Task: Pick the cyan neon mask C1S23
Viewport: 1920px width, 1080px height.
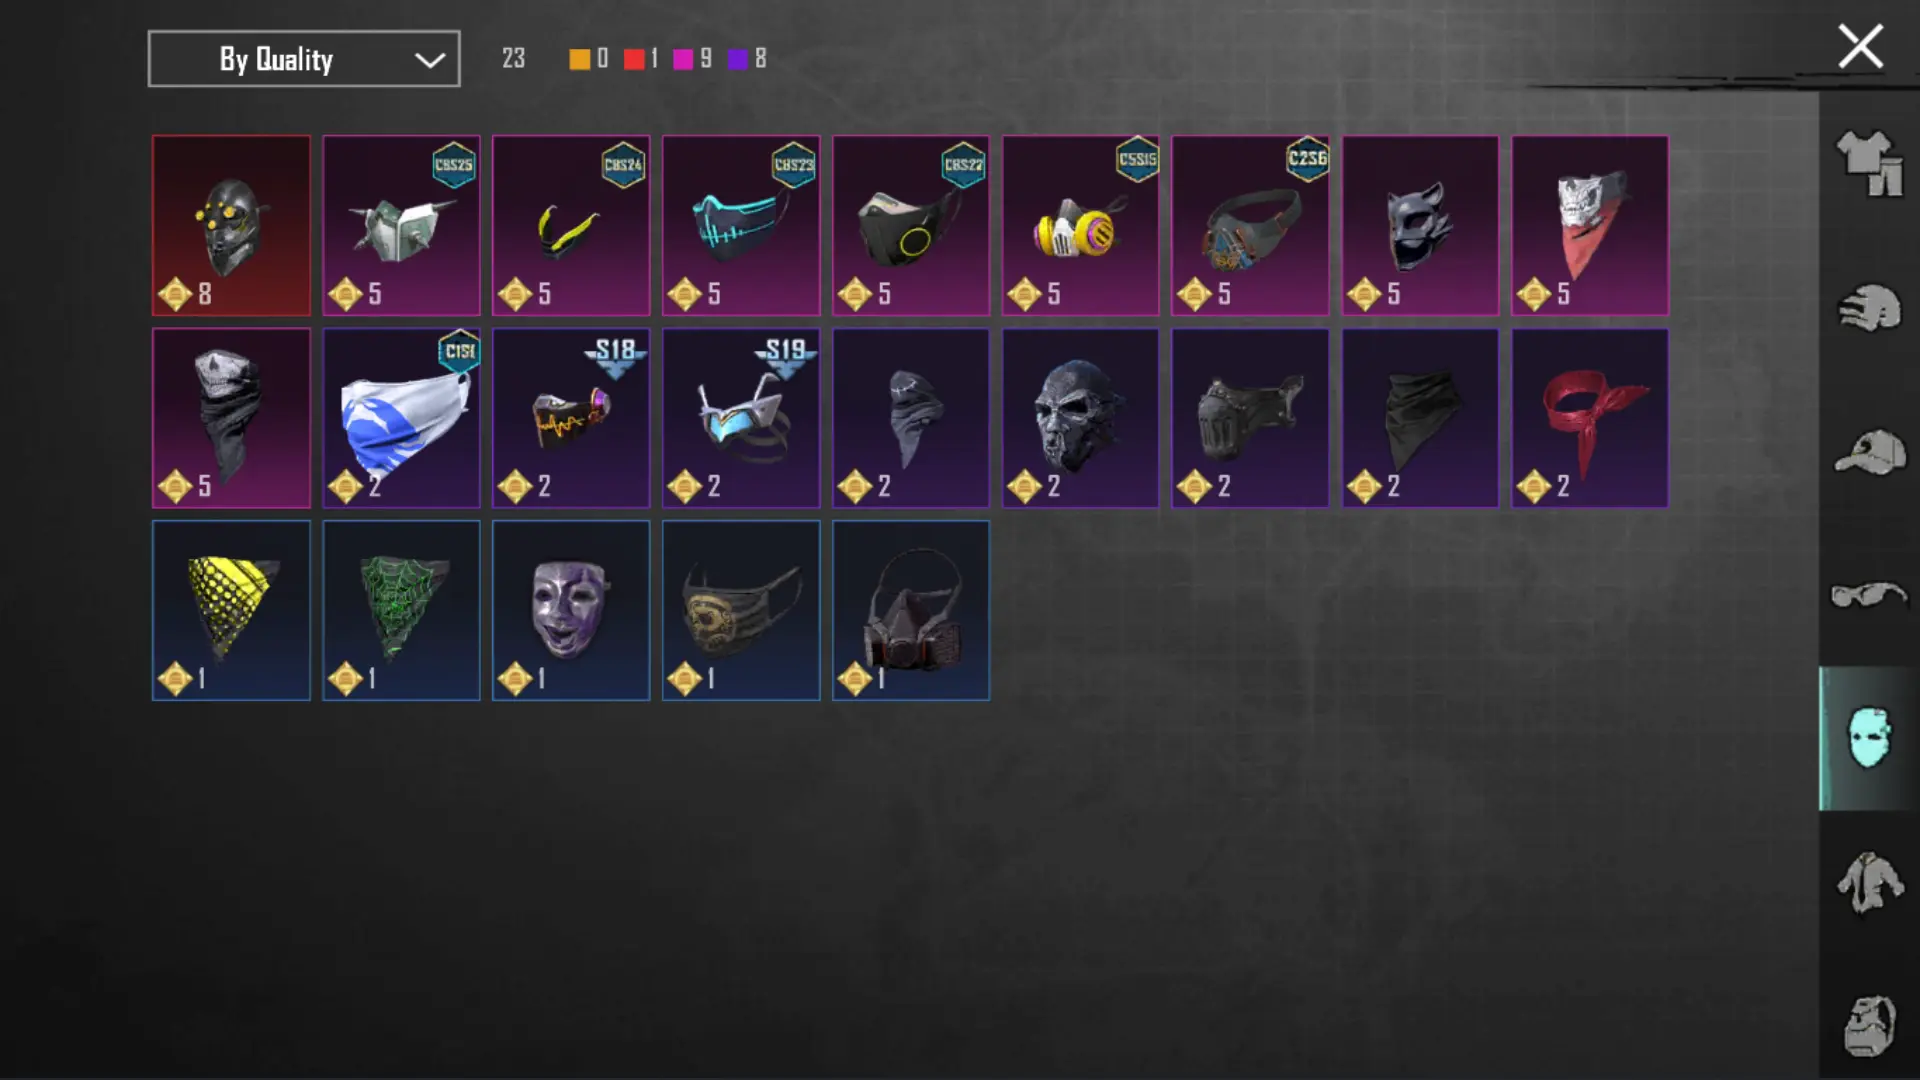Action: (x=741, y=226)
